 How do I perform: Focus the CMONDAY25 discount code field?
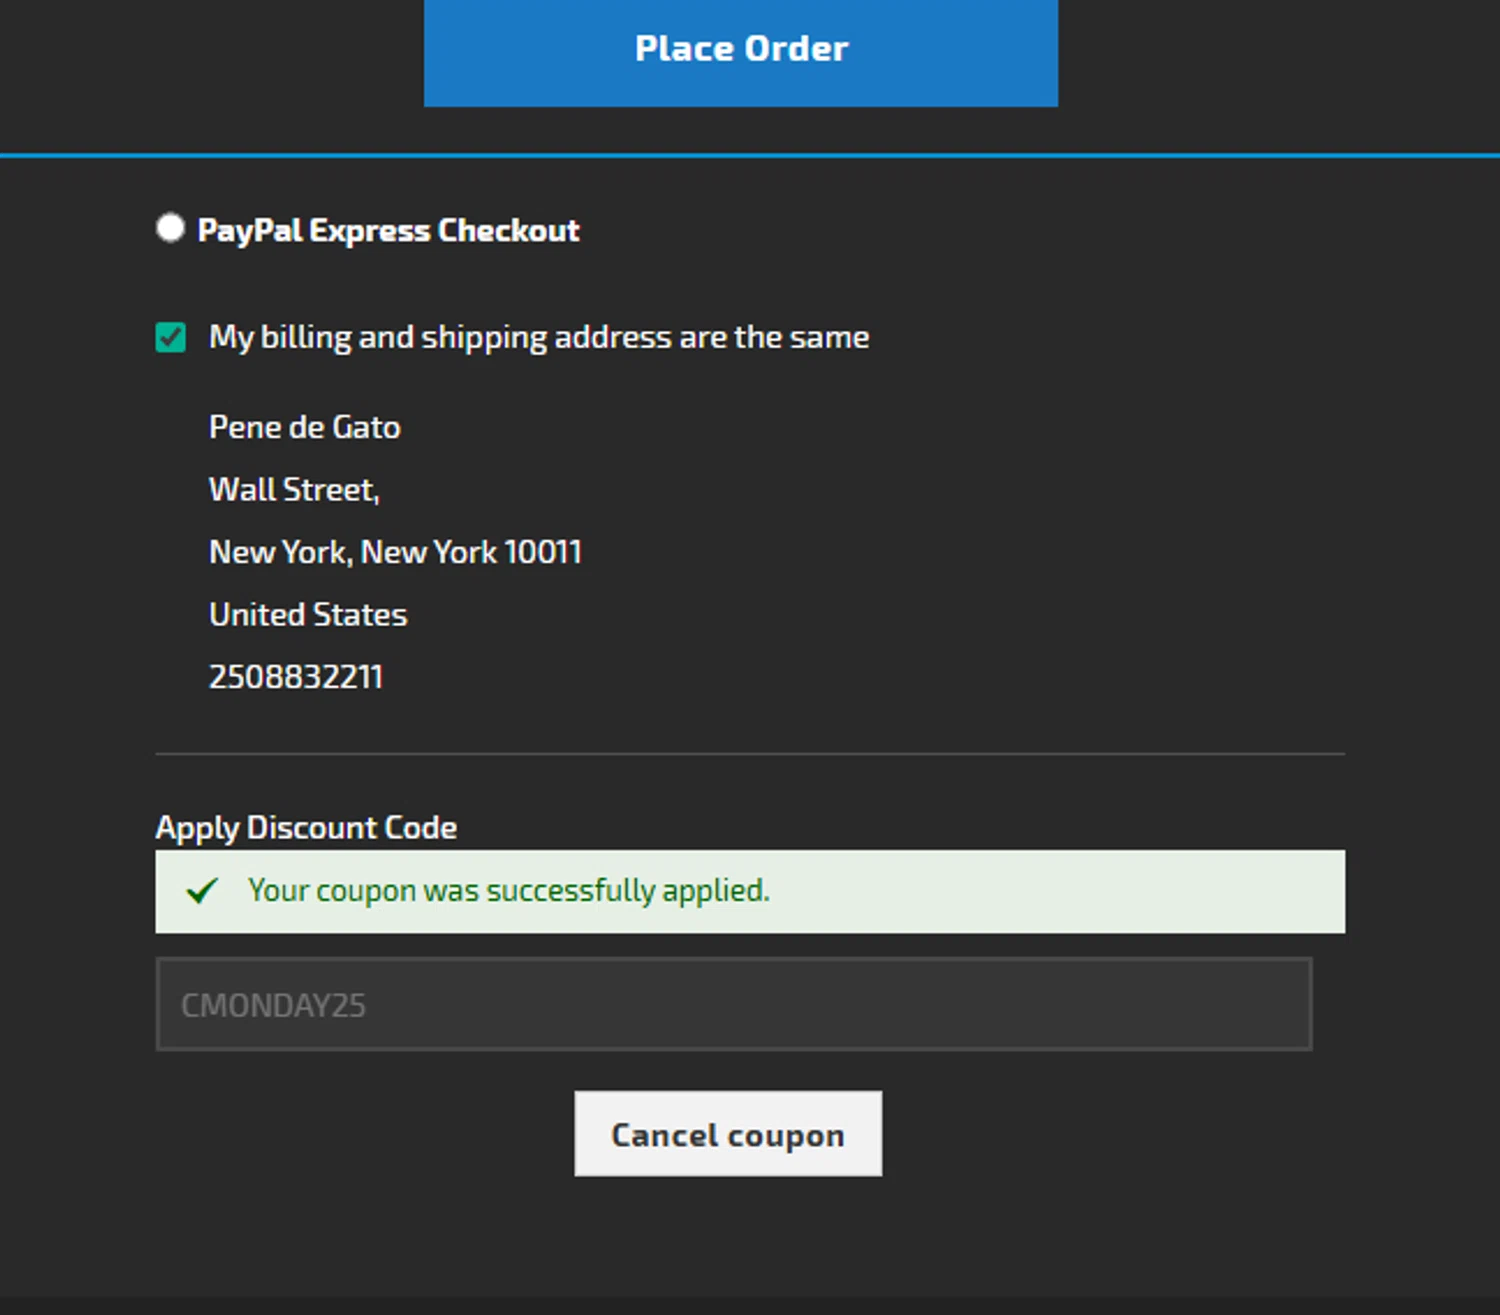(x=733, y=1004)
